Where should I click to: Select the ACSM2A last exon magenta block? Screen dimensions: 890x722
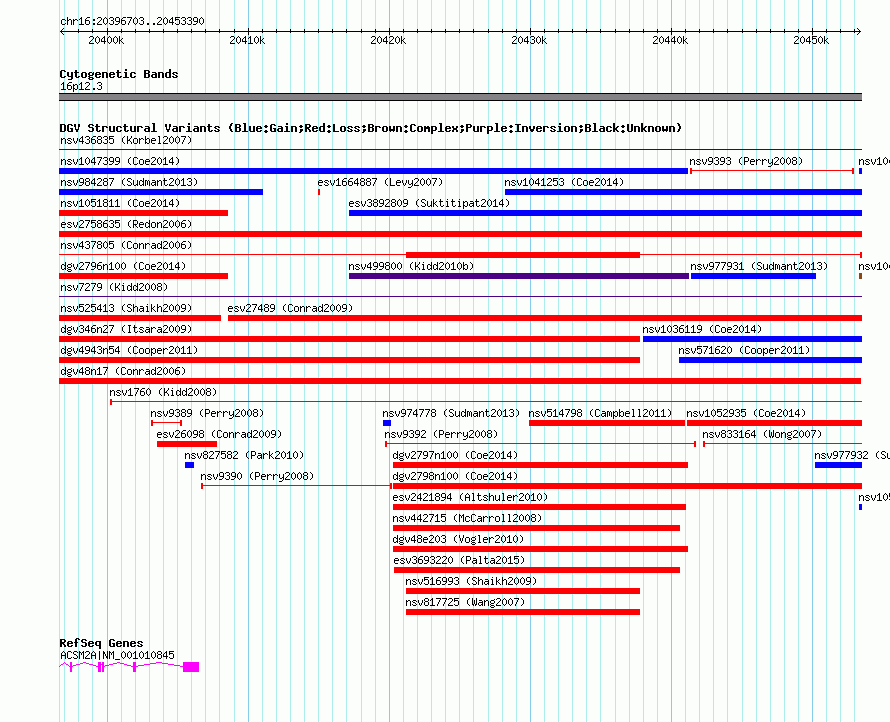(x=191, y=667)
